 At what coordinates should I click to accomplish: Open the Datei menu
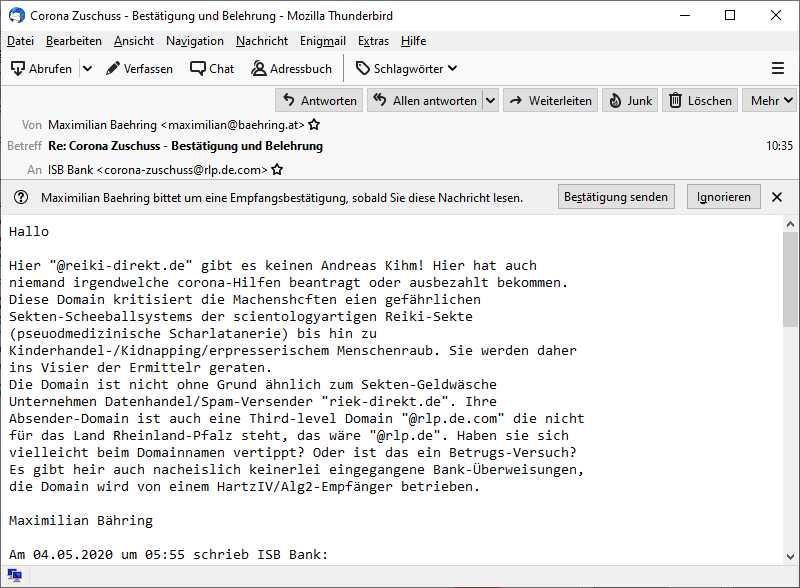click(20, 41)
